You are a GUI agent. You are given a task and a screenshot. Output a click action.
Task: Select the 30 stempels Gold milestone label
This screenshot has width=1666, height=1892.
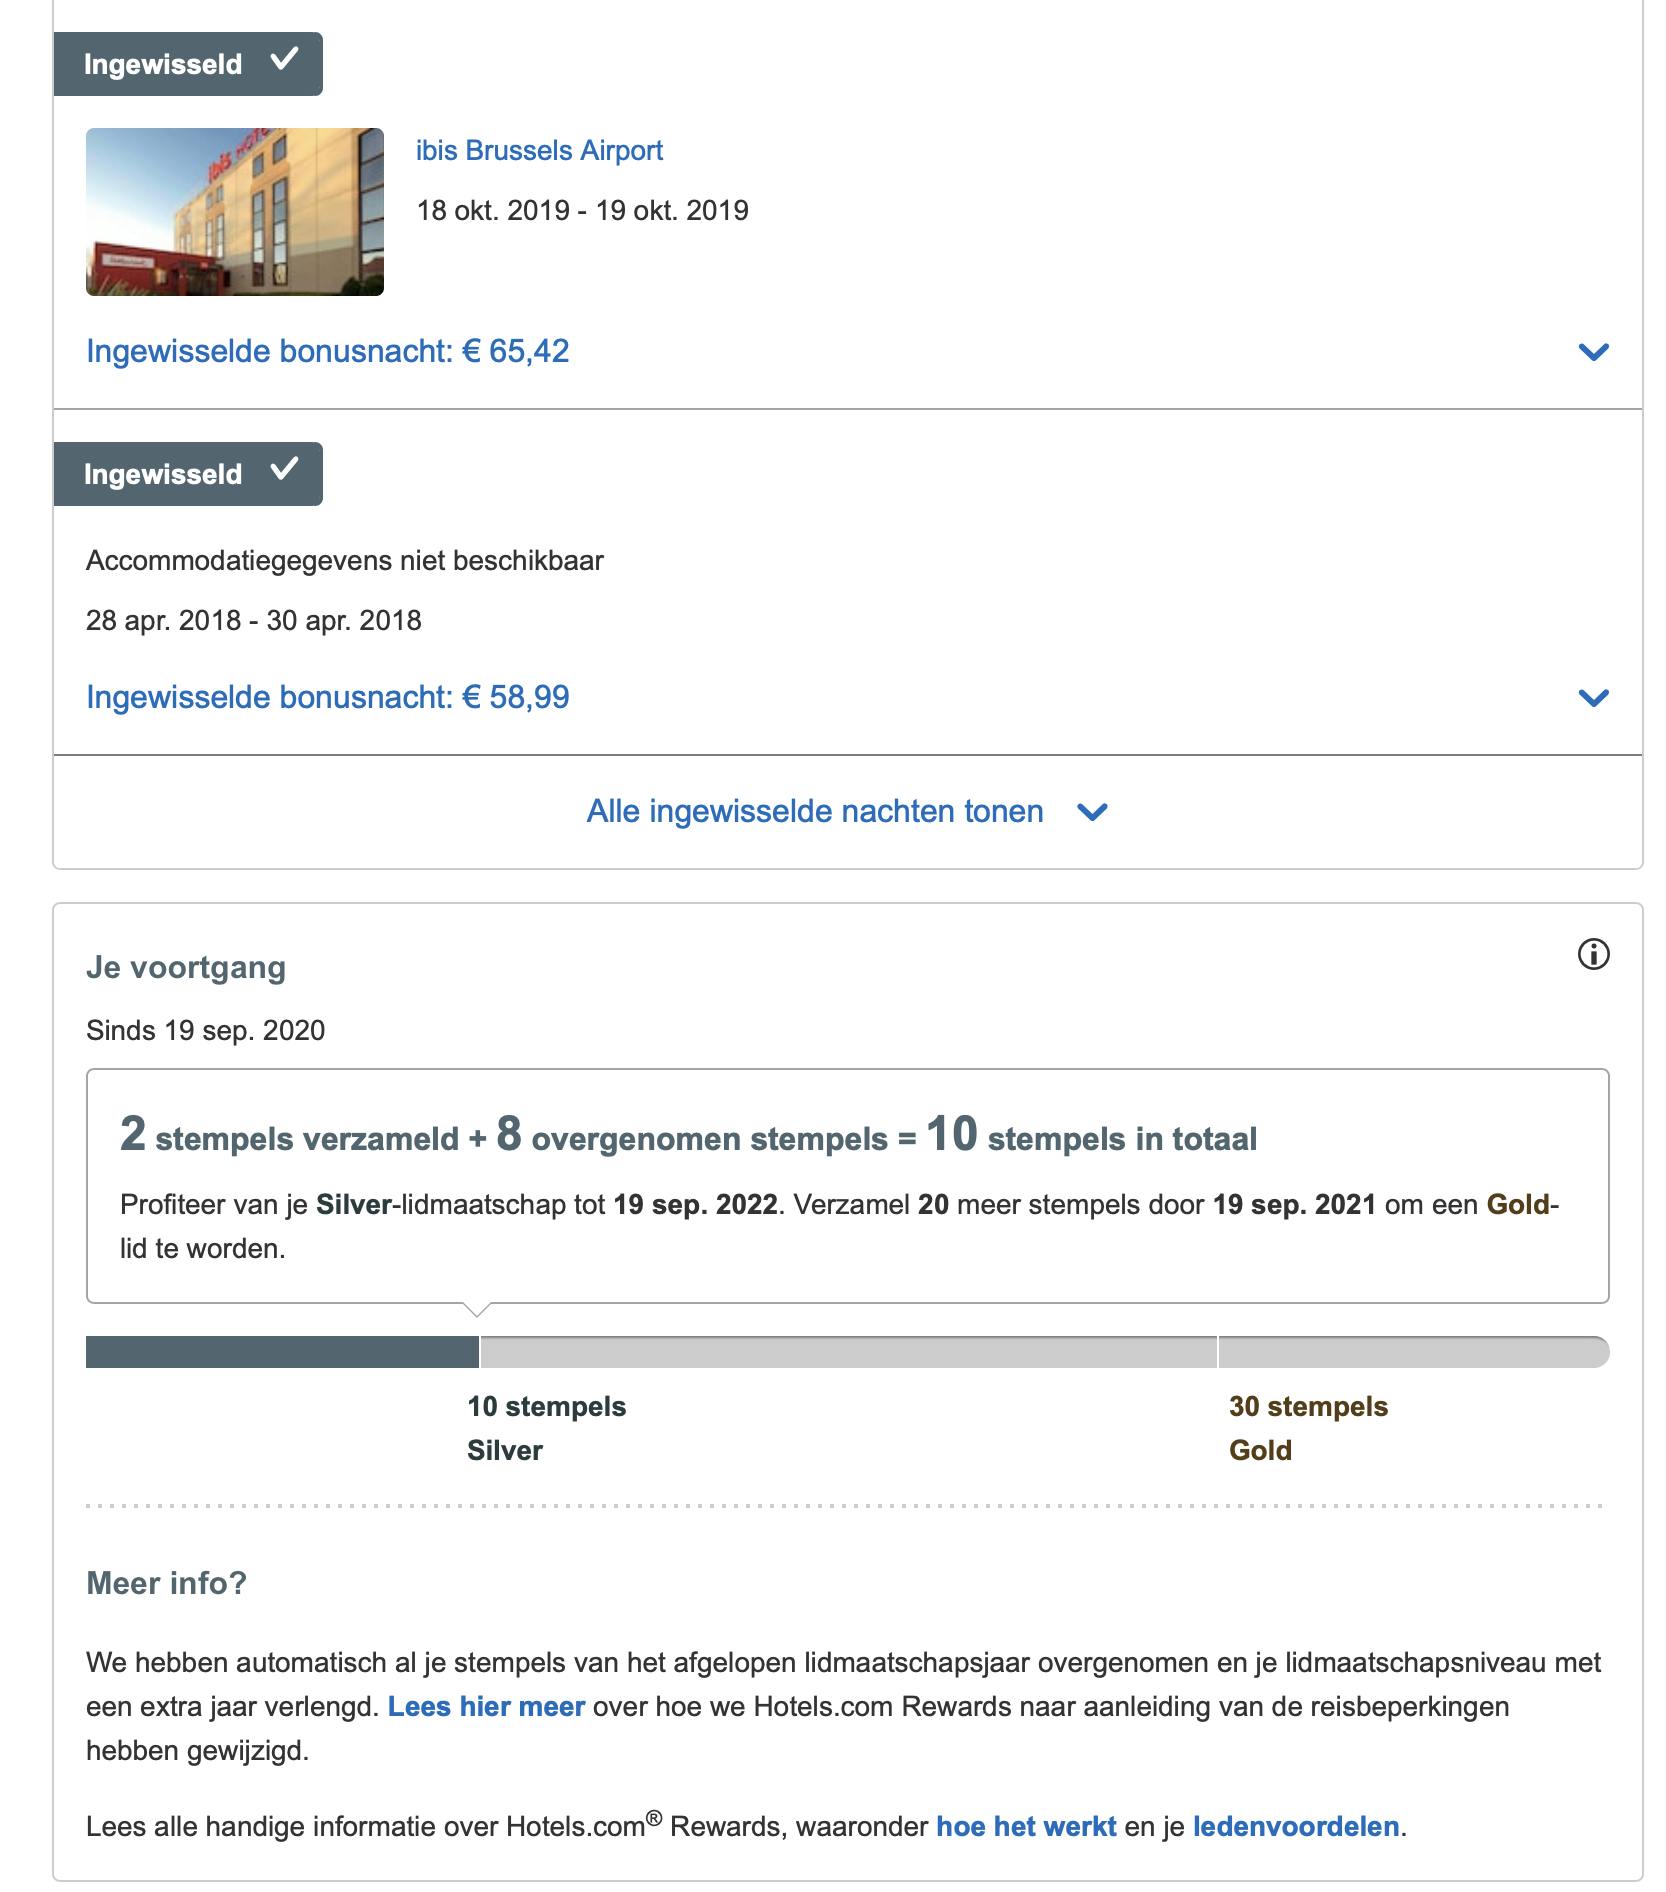point(1308,1428)
